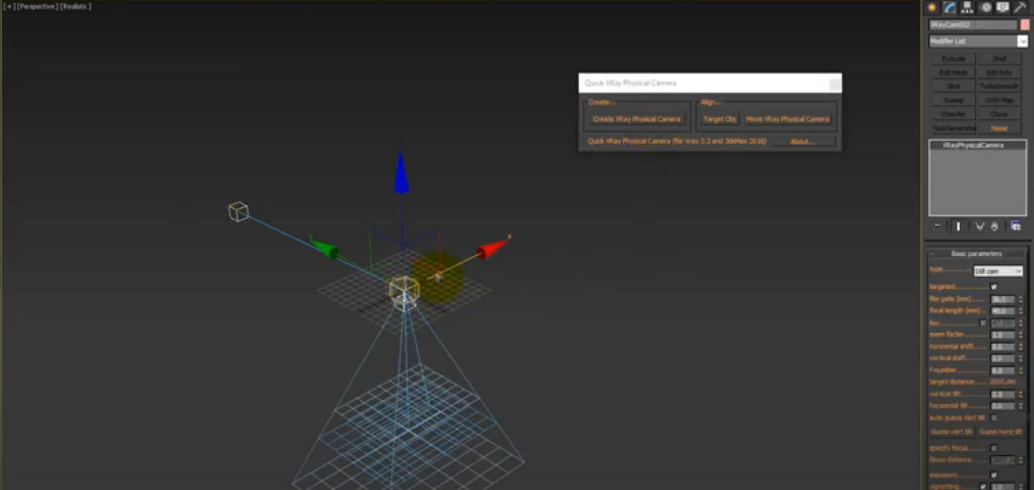Click Move VRay Physical Camera button
1034x490 pixels.
pyautogui.click(x=787, y=119)
